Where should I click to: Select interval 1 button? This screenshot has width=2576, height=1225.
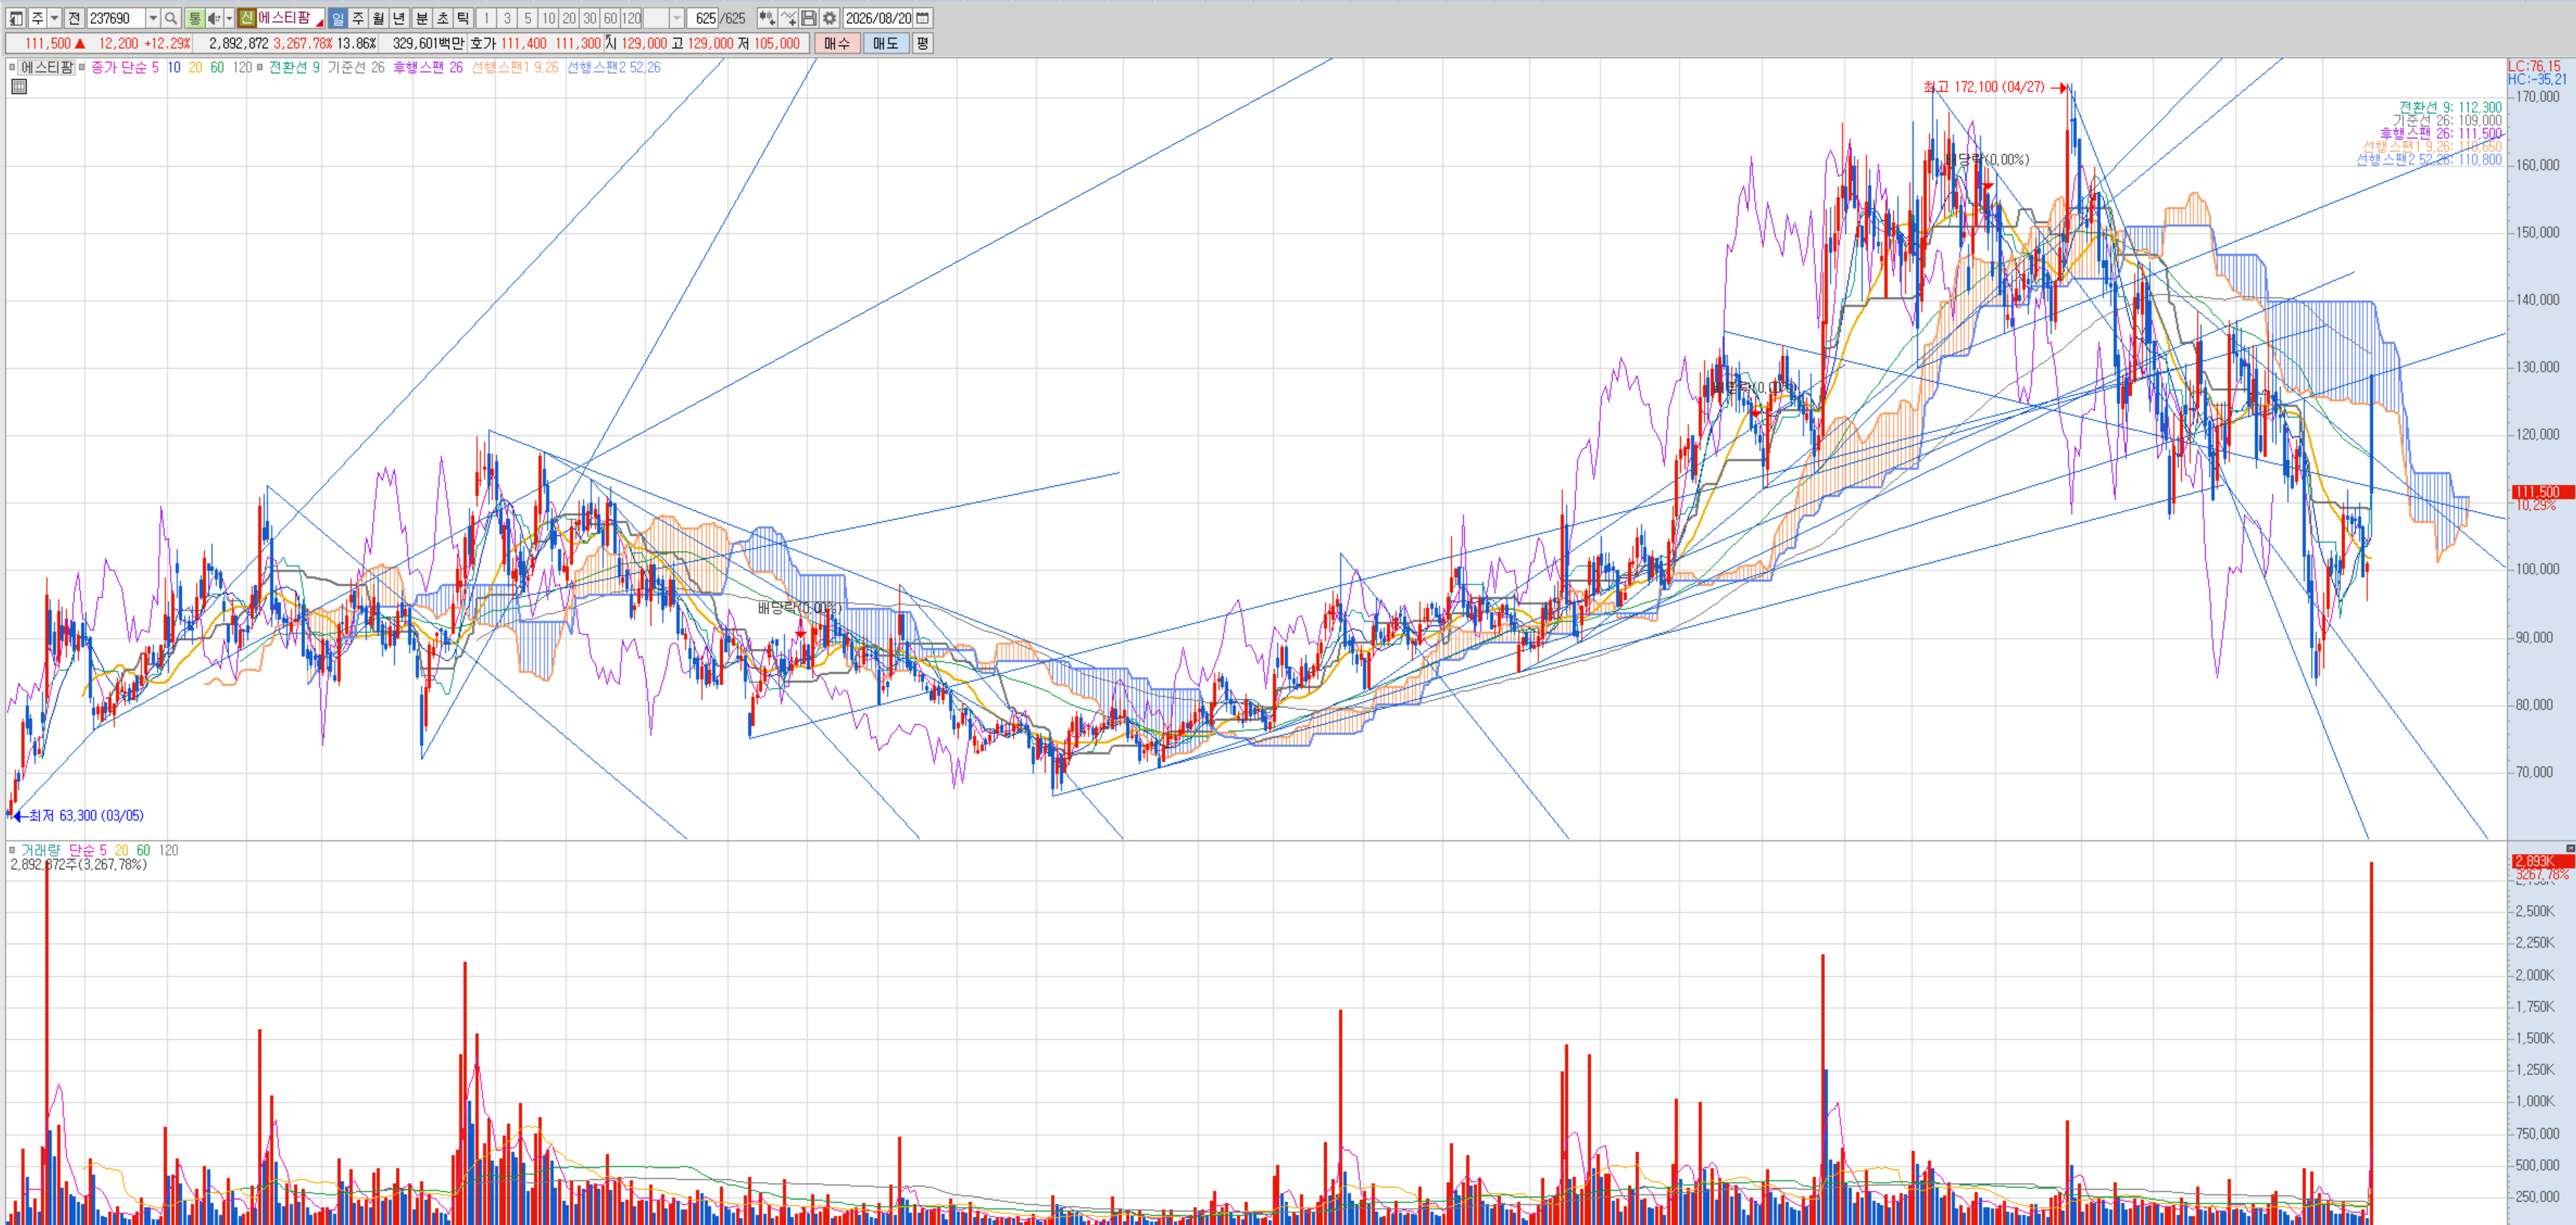(x=486, y=18)
